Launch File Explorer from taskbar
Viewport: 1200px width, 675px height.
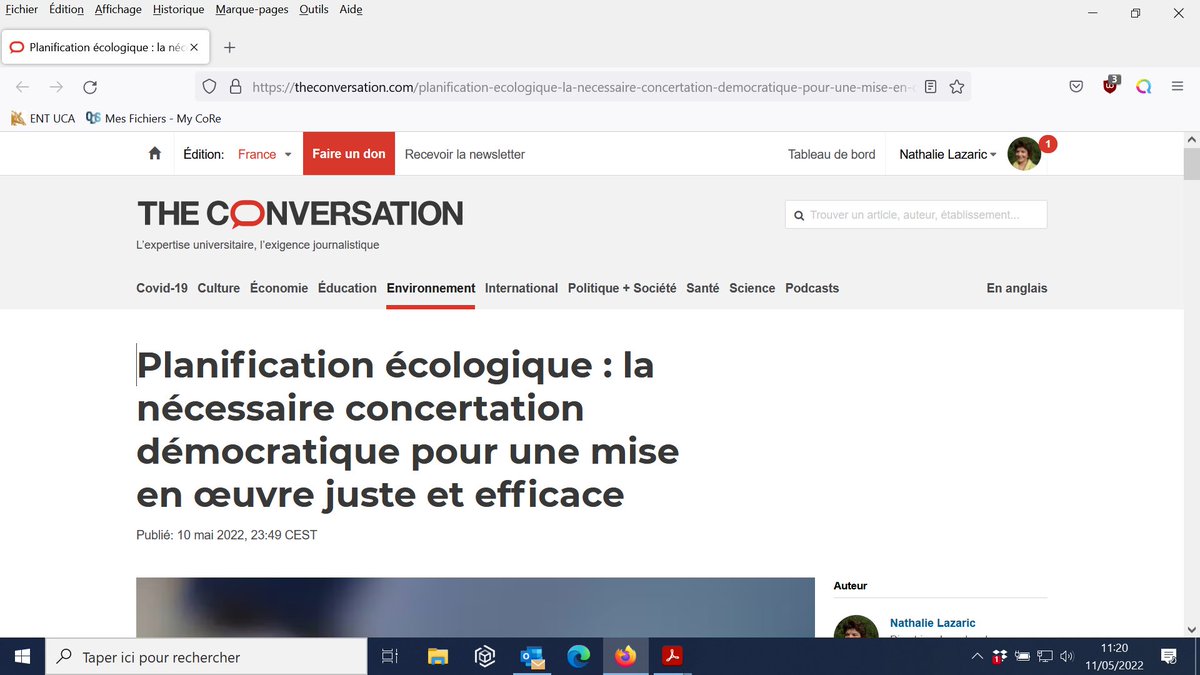pos(438,656)
